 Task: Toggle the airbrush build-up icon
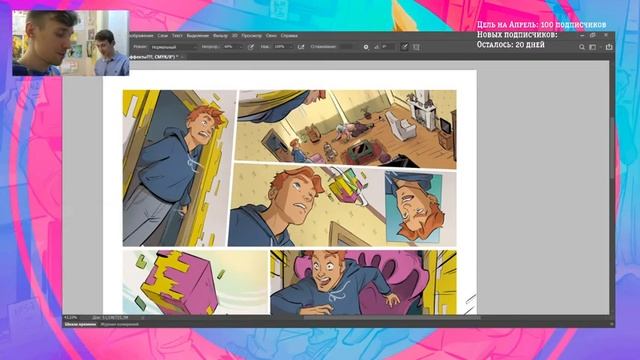tap(301, 47)
